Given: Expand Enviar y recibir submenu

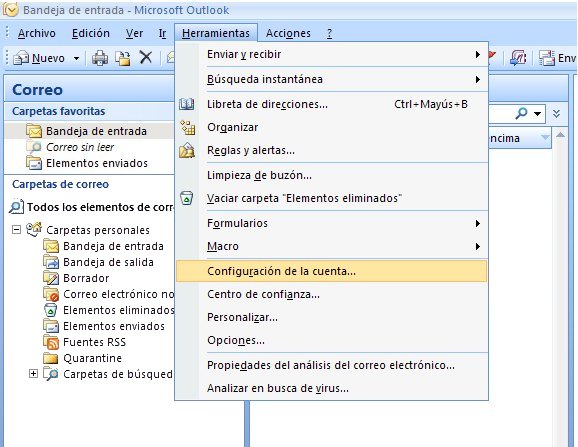Looking at the screenshot, I should (332, 55).
